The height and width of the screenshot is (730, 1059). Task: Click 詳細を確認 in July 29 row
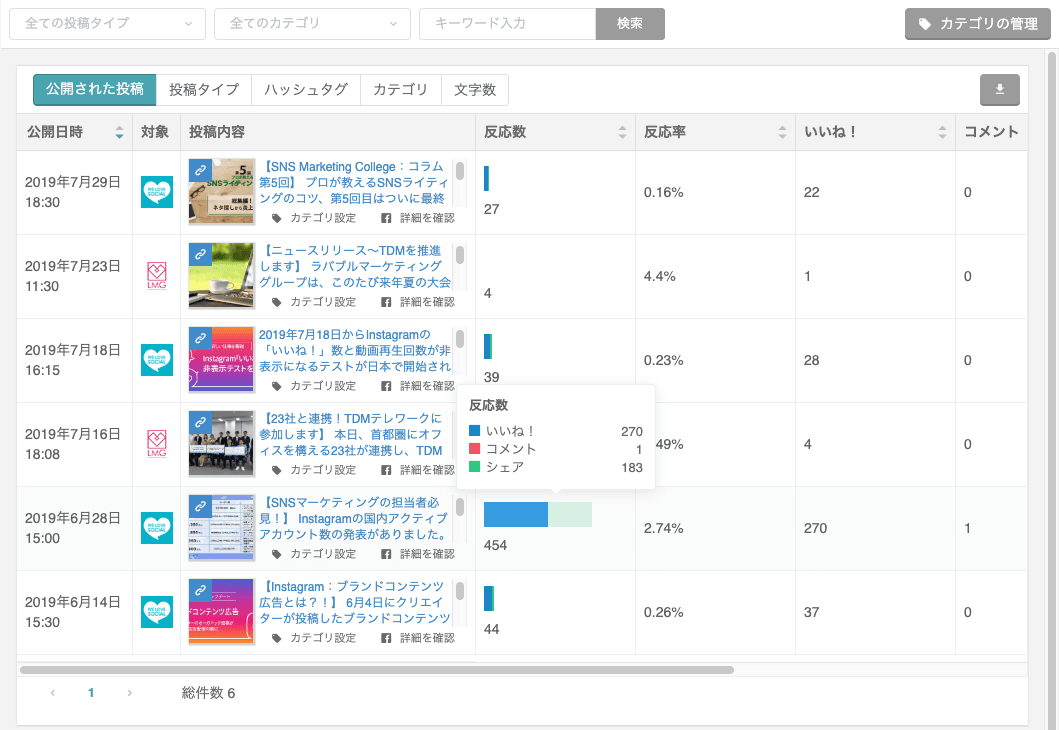click(x=418, y=218)
